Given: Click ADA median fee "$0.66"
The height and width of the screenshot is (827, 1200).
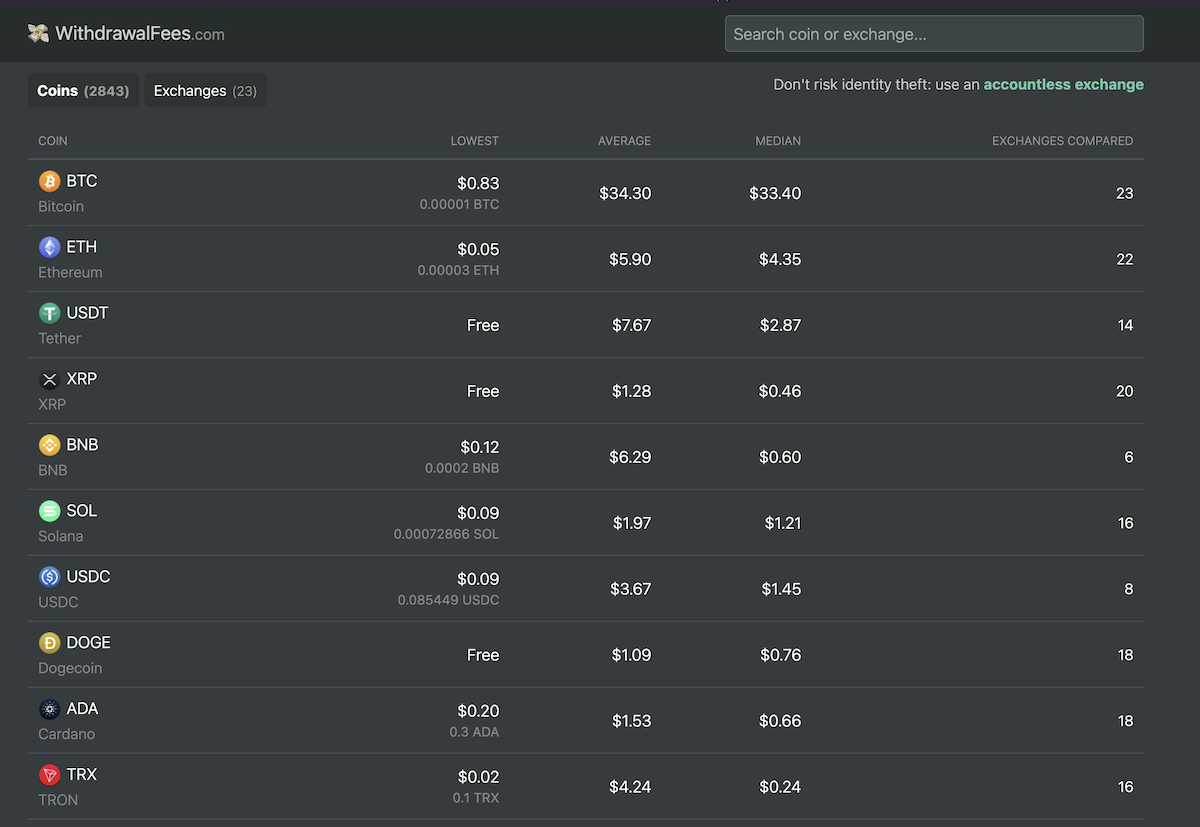Looking at the screenshot, I should point(780,721).
